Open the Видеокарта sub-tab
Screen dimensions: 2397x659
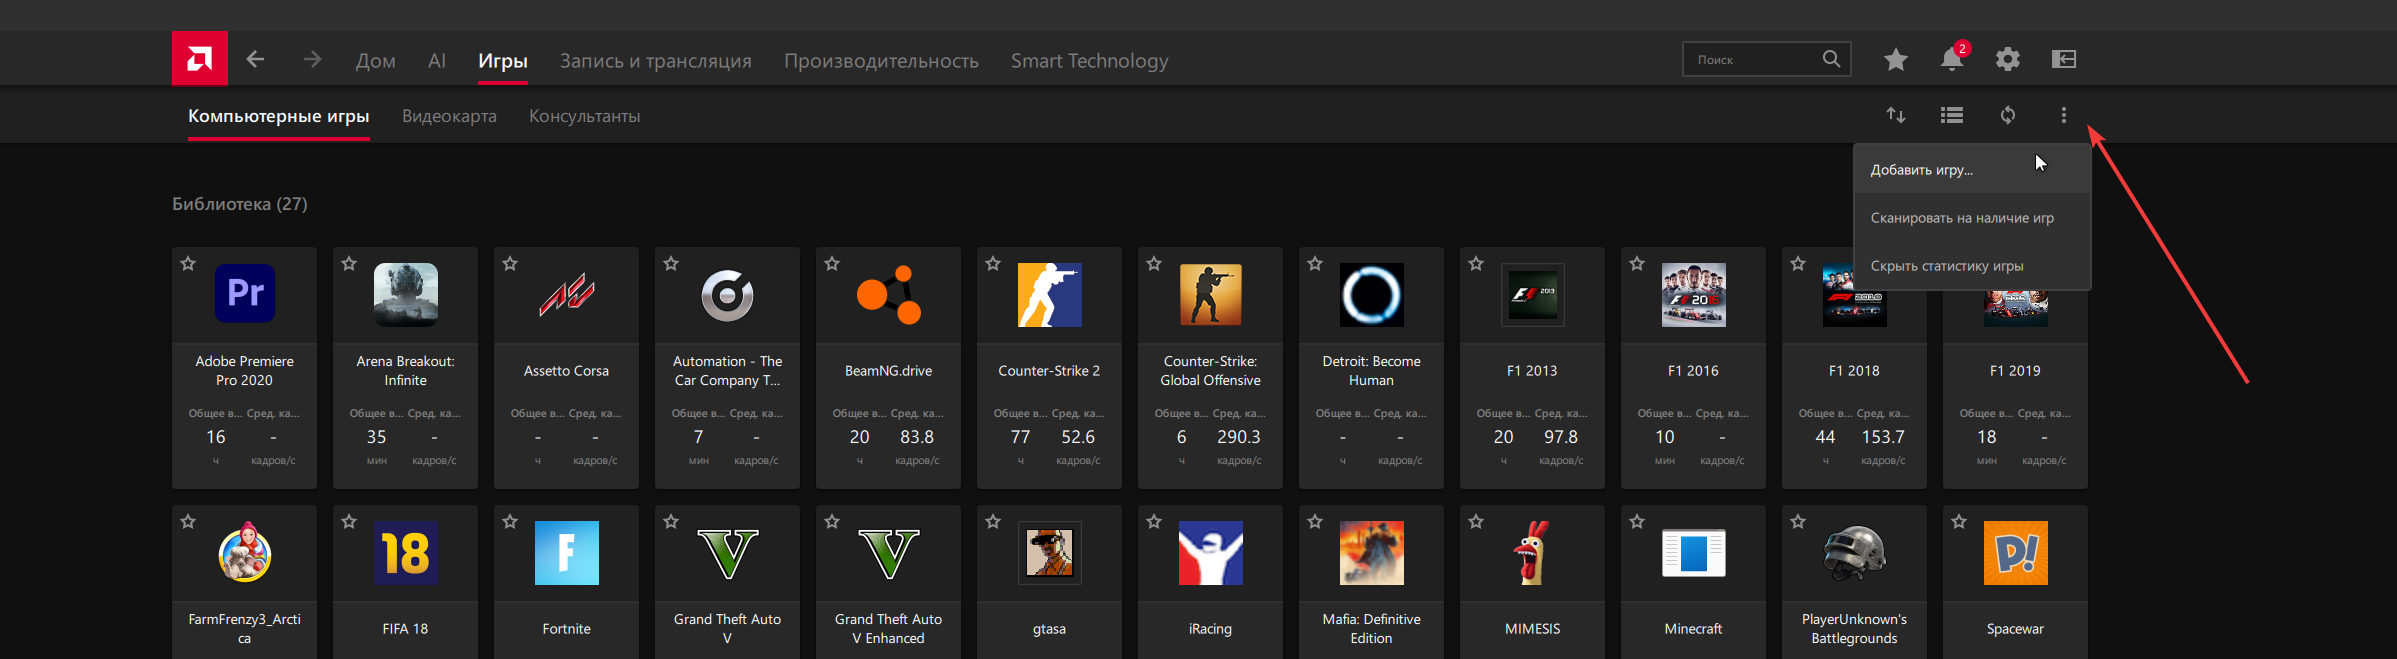(x=449, y=116)
